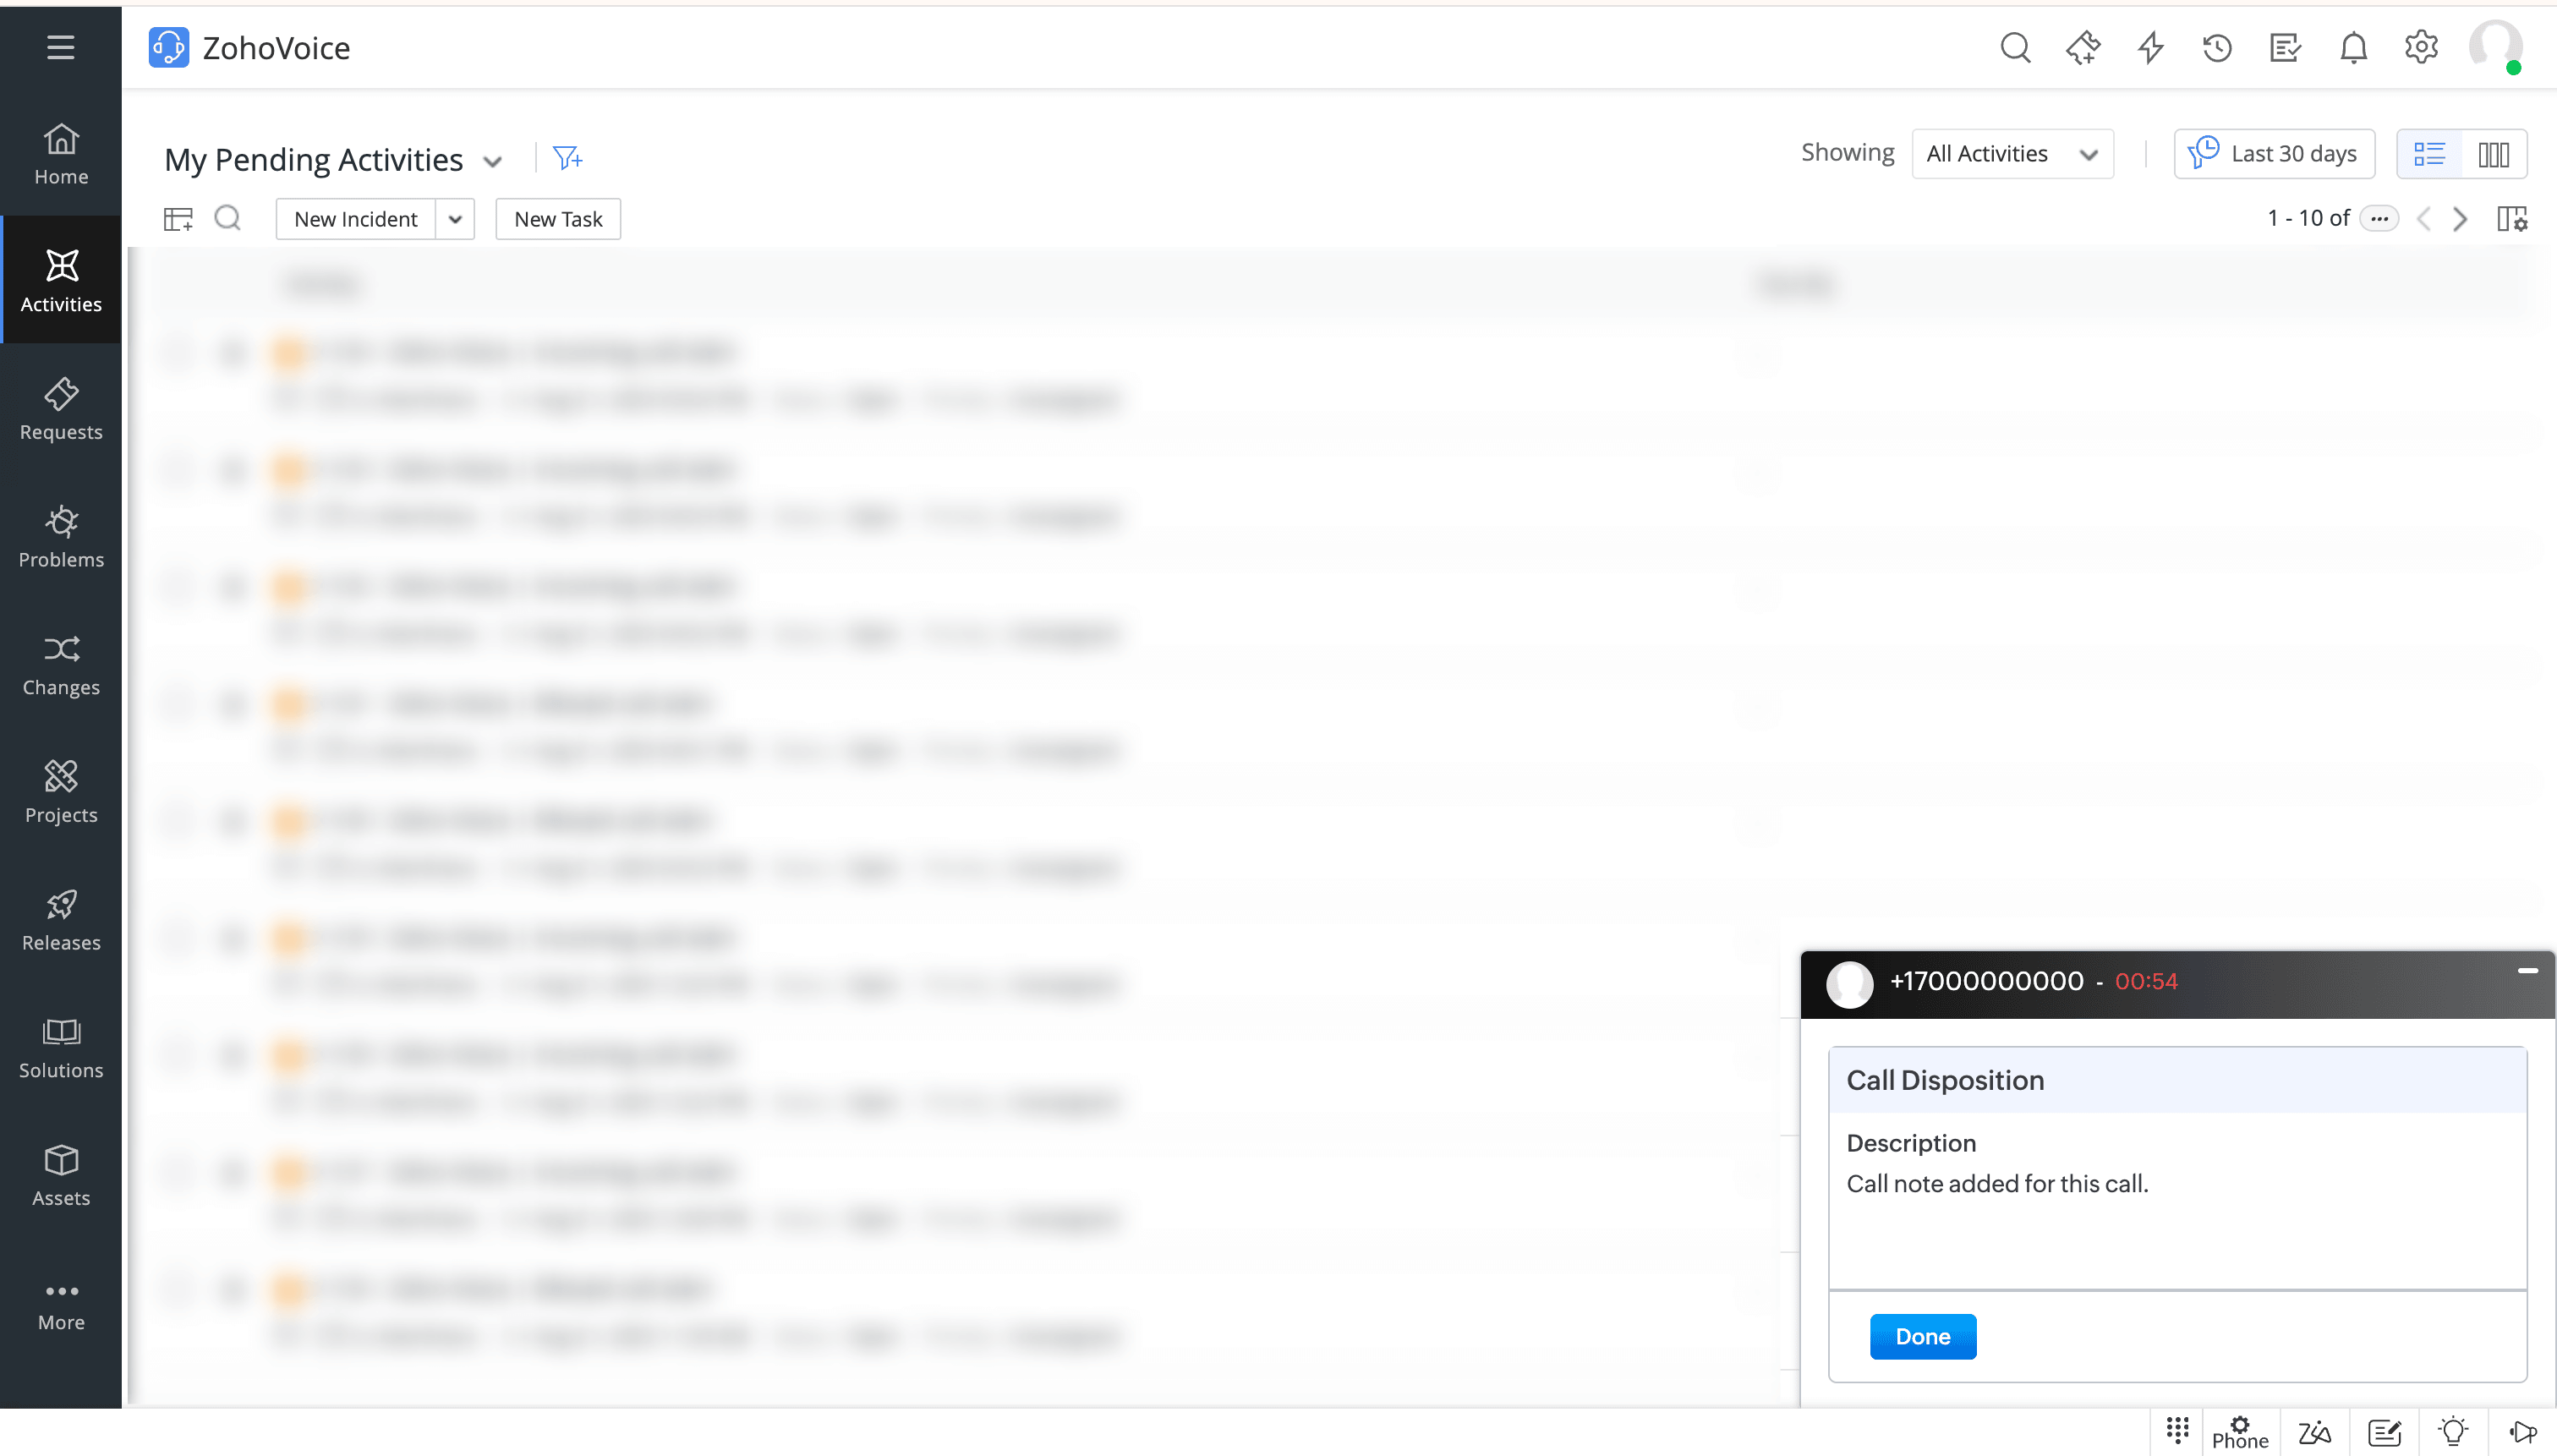Open the Requests menu item

[61, 409]
